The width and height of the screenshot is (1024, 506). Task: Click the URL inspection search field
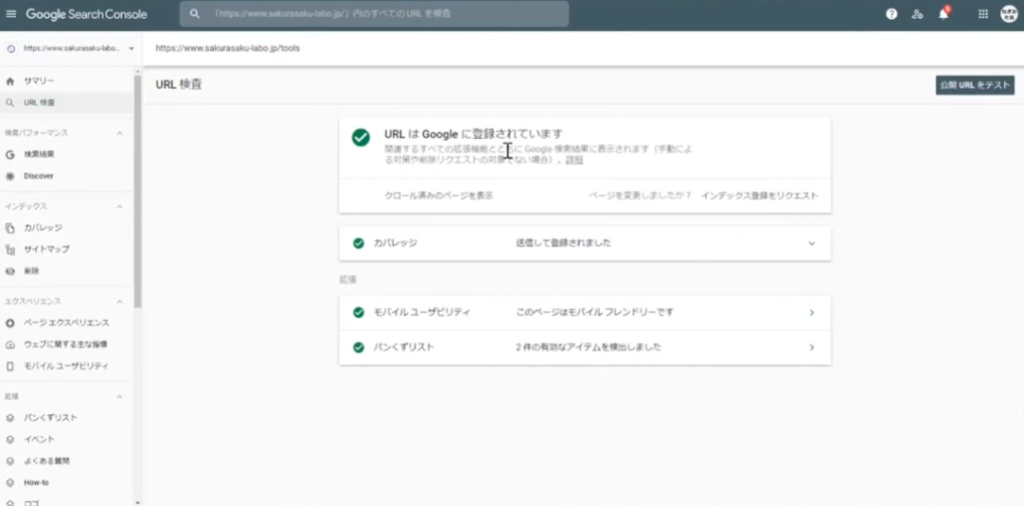pos(374,14)
